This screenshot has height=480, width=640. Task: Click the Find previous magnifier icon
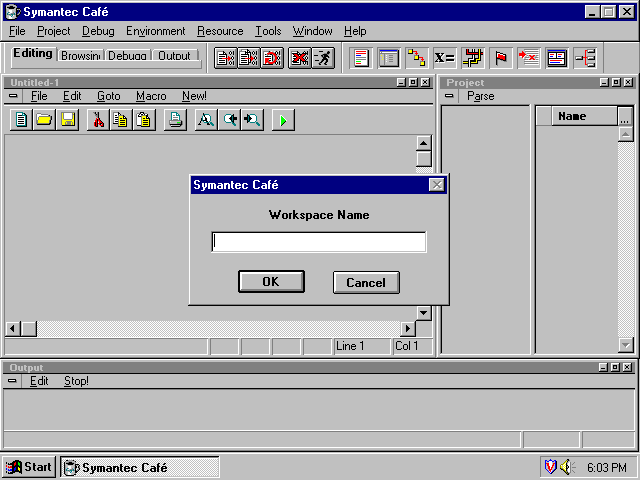tap(229, 120)
